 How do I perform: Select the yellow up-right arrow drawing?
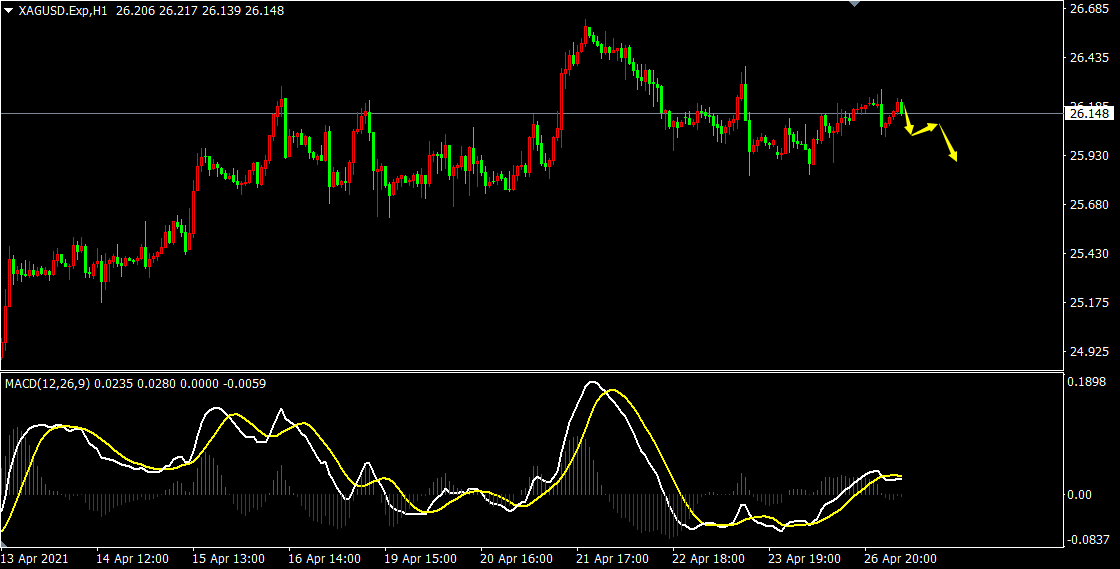(x=925, y=129)
